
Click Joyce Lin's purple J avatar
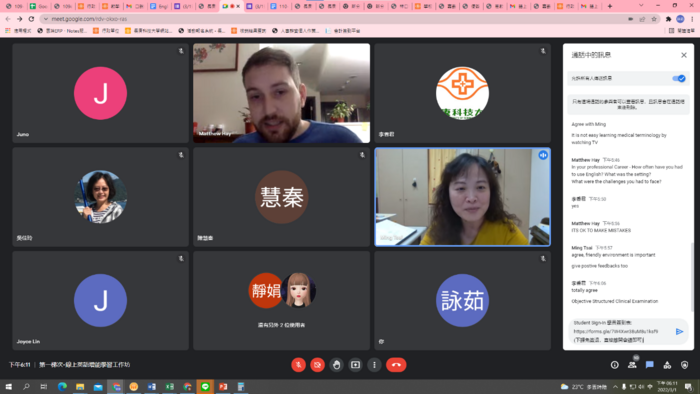[100, 300]
